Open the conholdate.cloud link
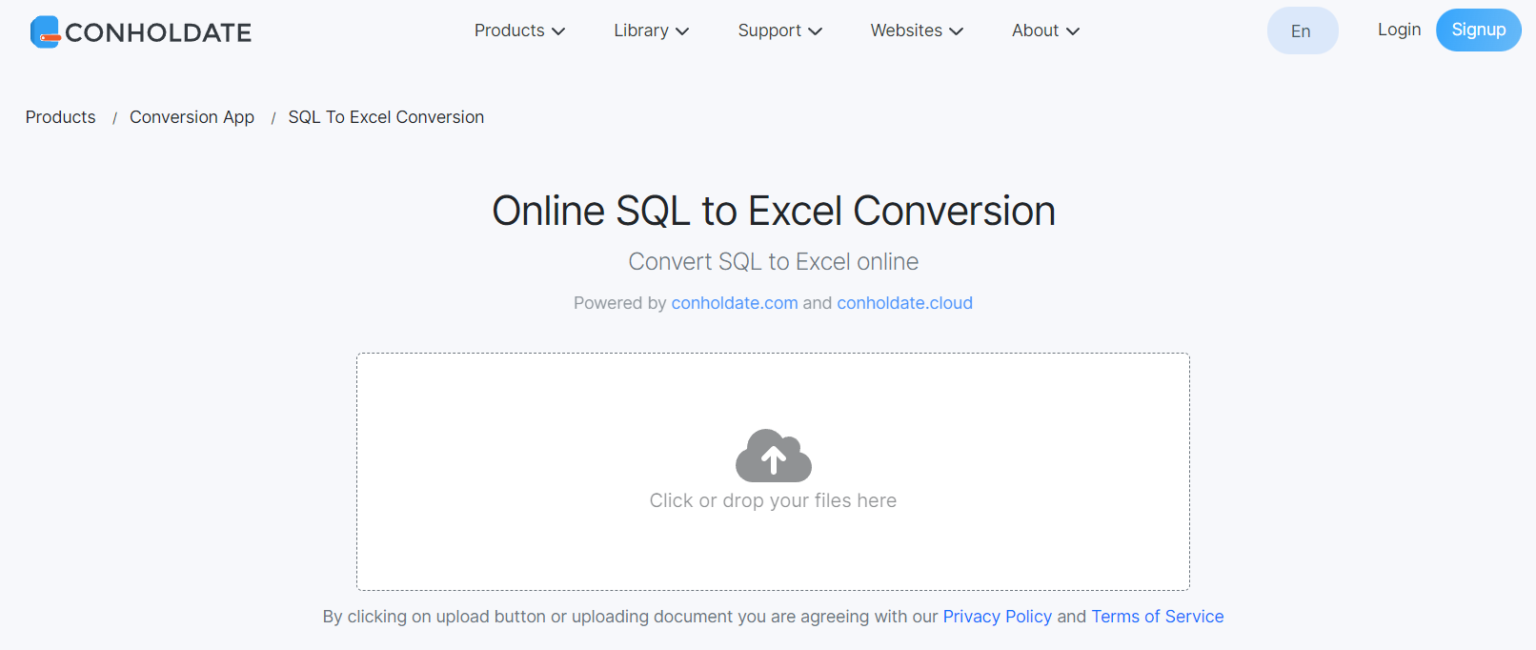Screen dimensions: 1536x650 (904, 303)
